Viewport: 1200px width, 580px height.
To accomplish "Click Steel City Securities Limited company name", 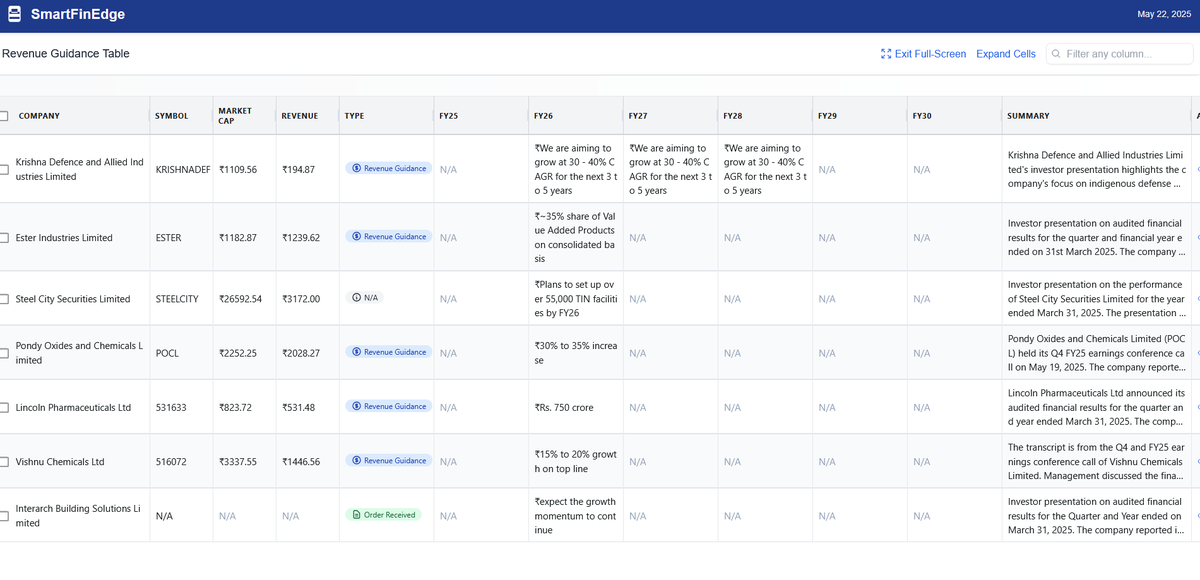I will 73,299.
